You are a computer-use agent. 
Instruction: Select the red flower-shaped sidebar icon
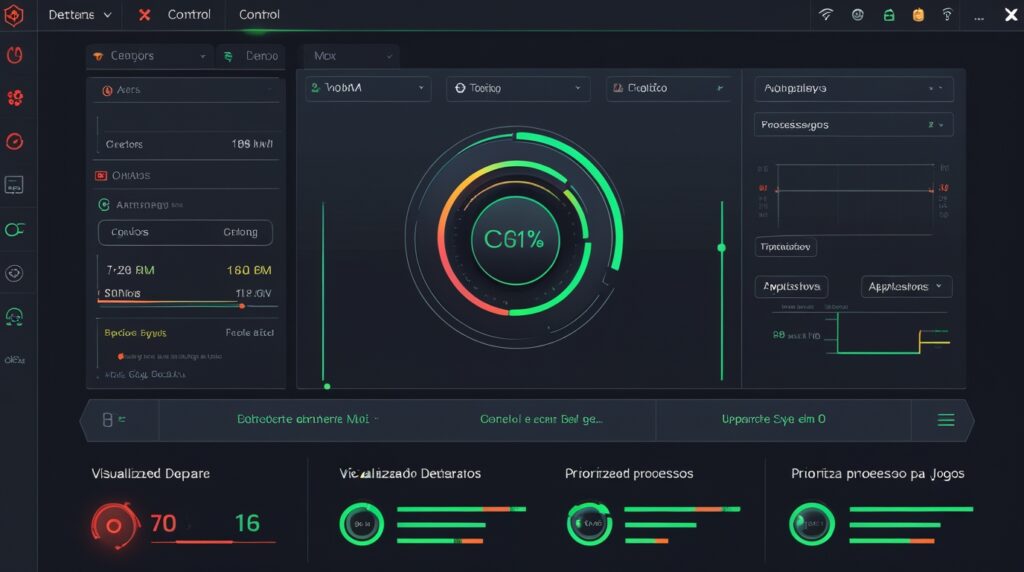(14, 98)
